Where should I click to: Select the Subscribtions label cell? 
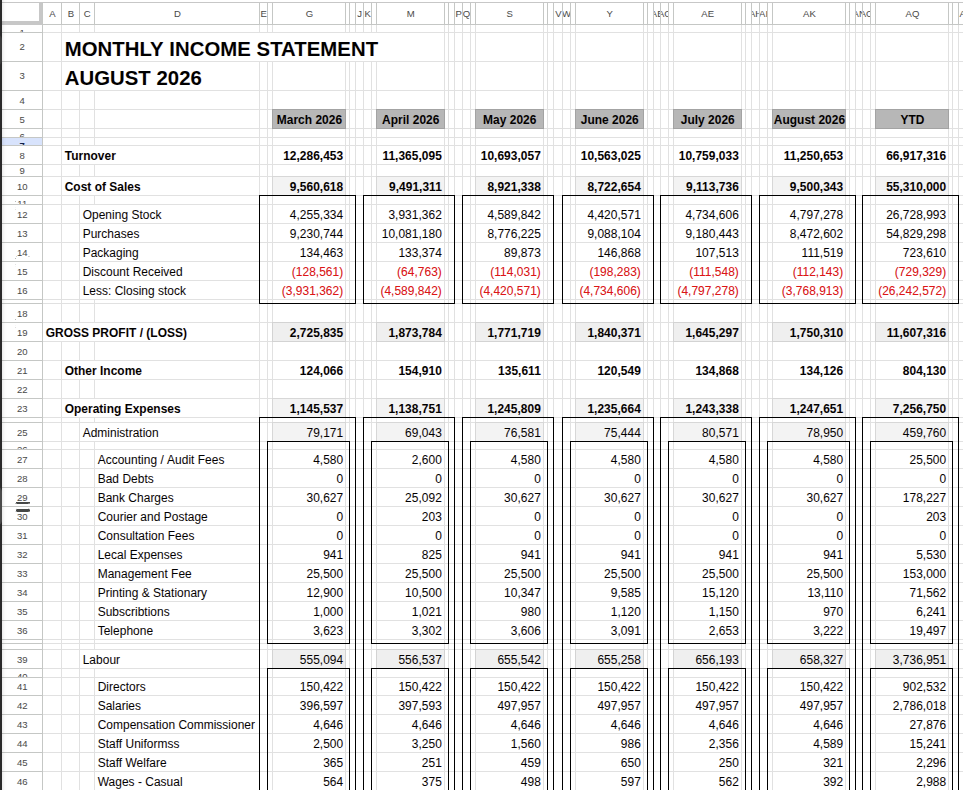[133, 612]
